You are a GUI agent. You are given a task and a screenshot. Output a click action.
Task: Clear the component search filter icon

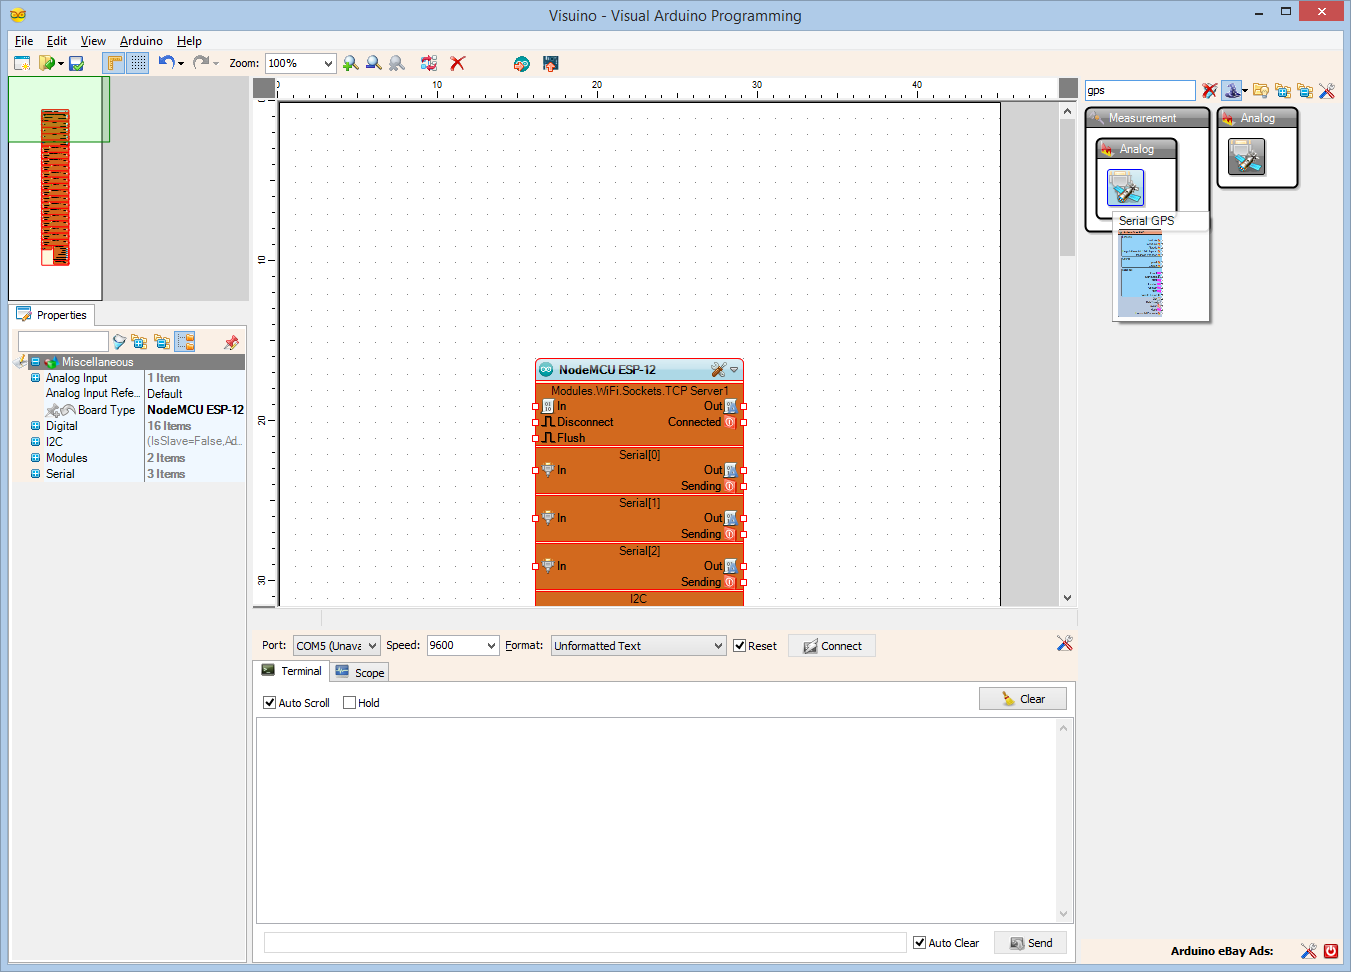pyautogui.click(x=1210, y=90)
